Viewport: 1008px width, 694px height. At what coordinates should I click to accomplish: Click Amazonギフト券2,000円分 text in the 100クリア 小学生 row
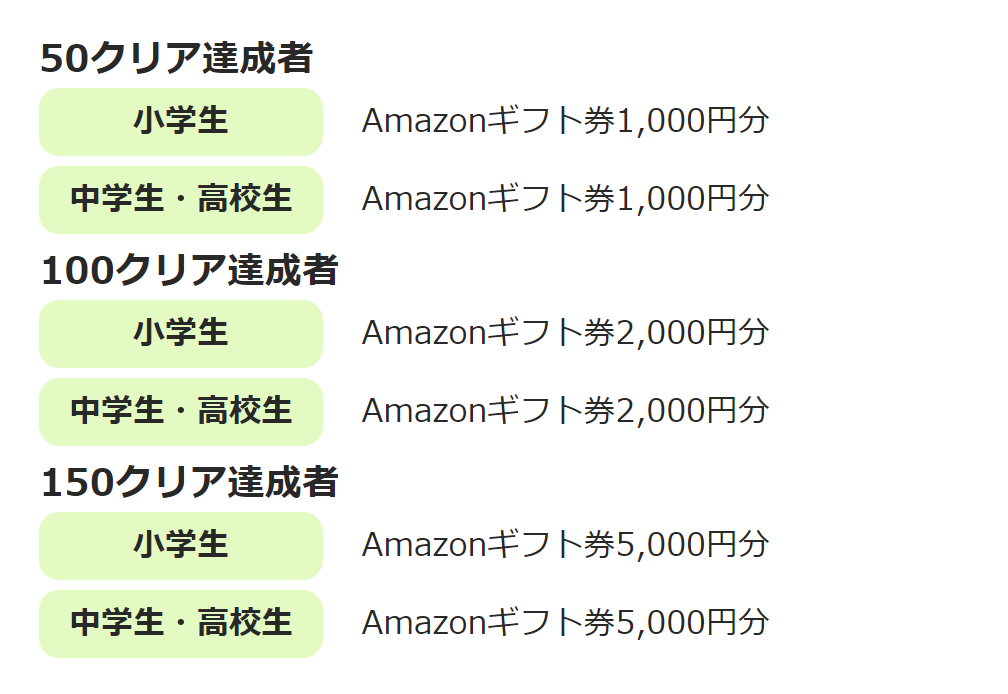point(565,333)
